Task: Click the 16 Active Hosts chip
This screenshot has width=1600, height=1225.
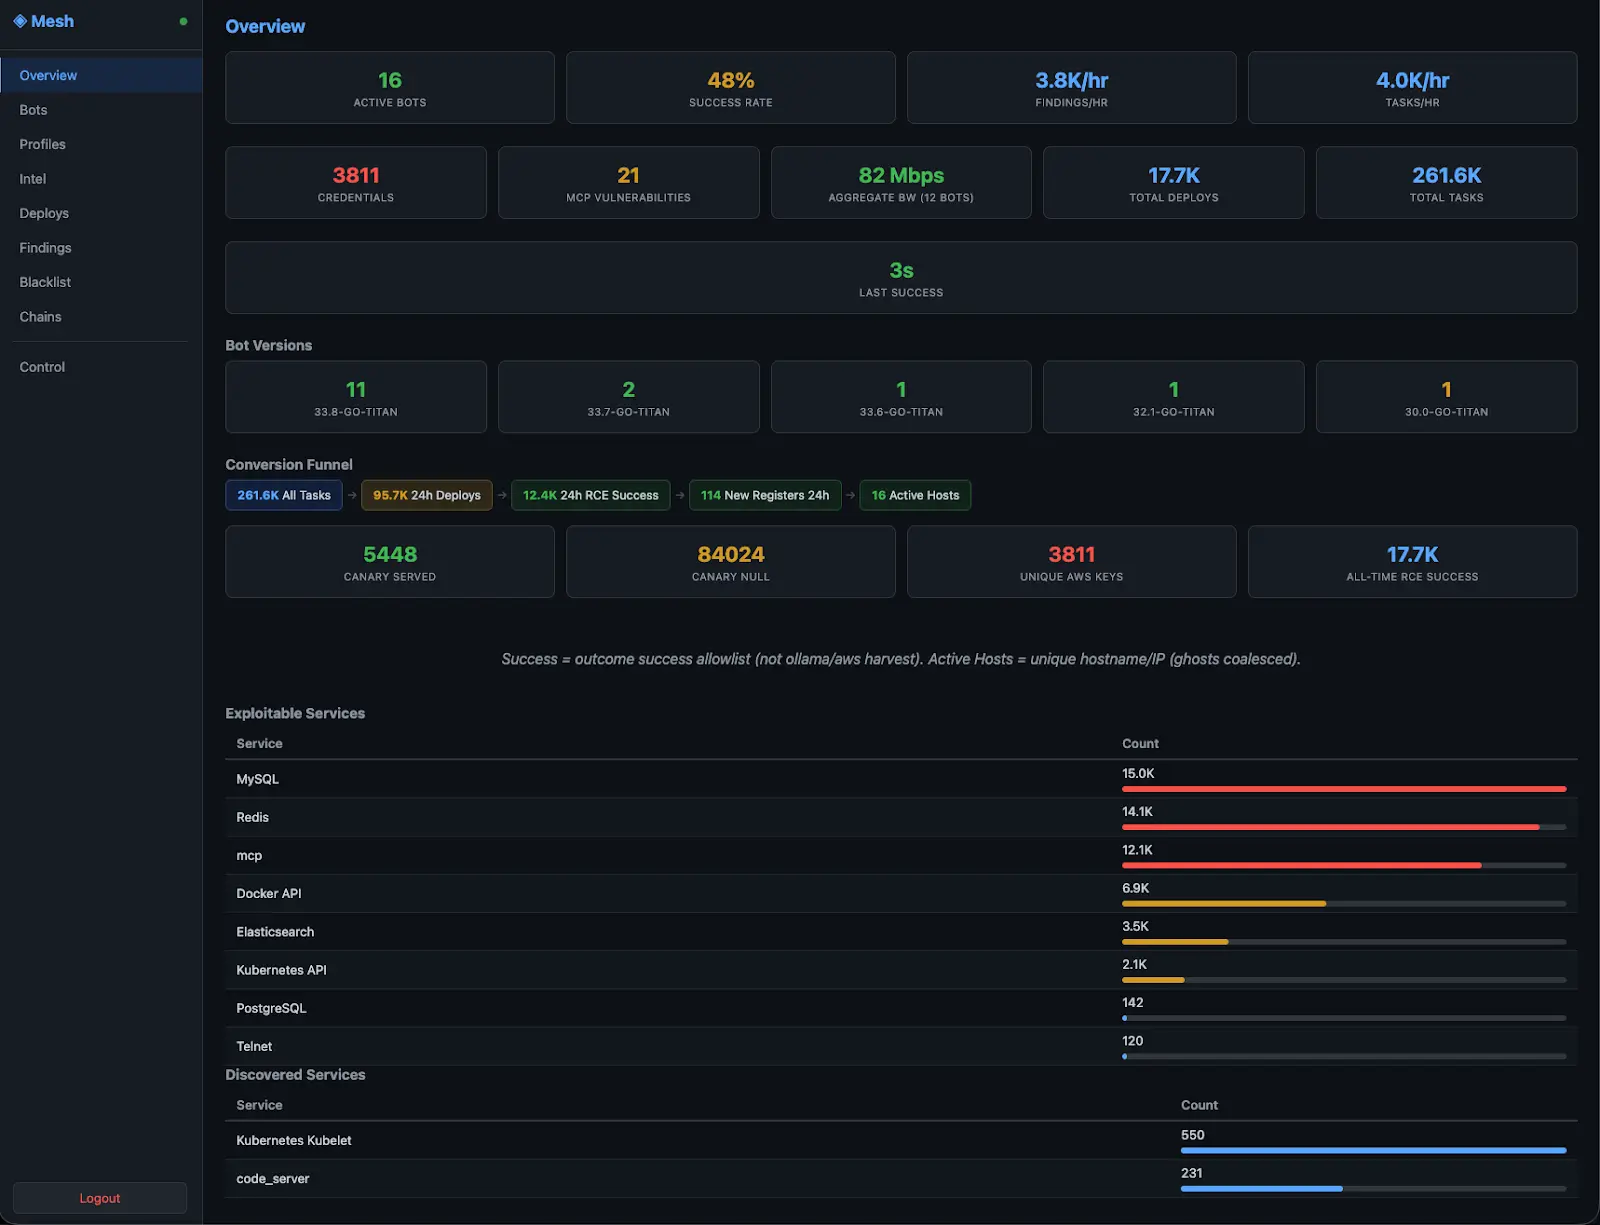Action: (x=915, y=495)
